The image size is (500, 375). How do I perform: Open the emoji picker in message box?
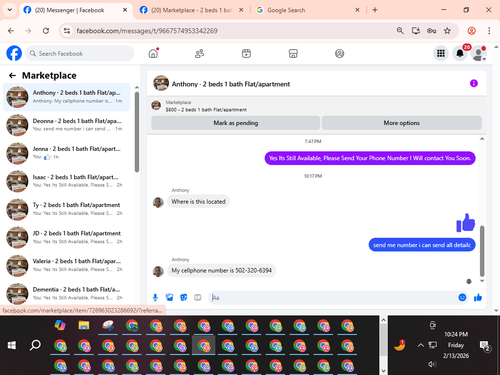click(x=462, y=297)
